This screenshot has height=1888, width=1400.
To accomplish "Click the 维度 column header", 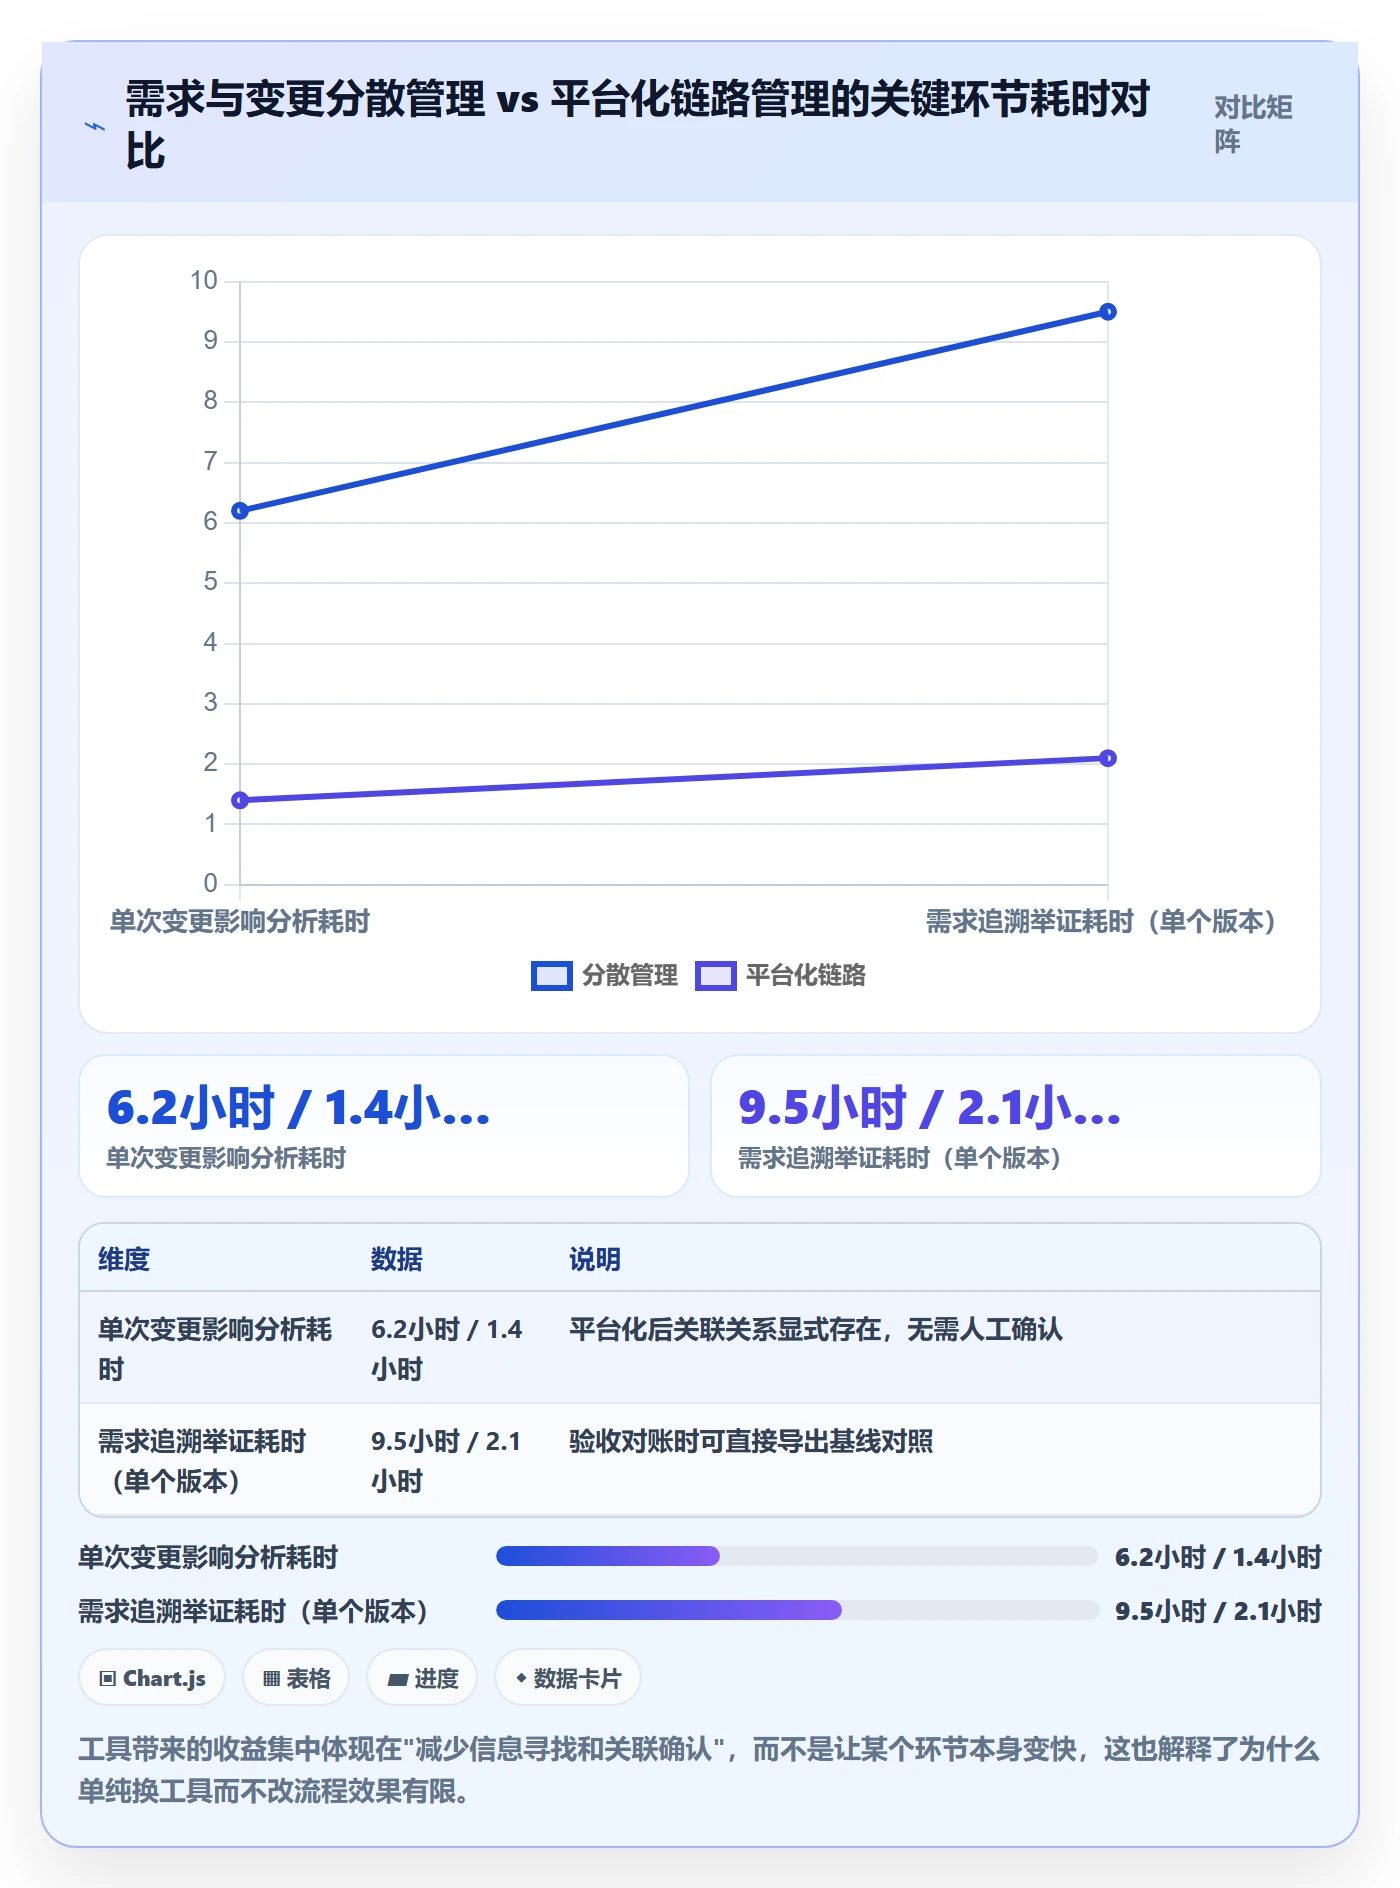I will coord(124,1259).
